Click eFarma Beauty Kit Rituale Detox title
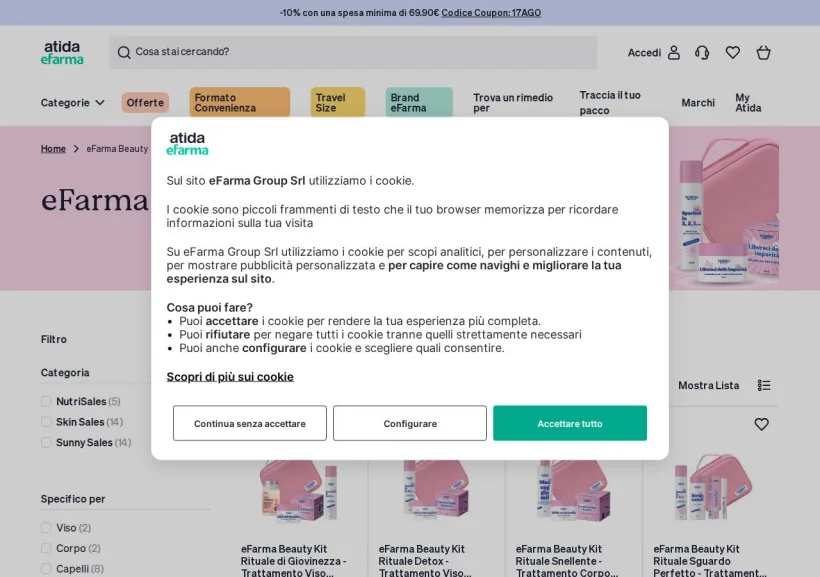 click(425, 561)
